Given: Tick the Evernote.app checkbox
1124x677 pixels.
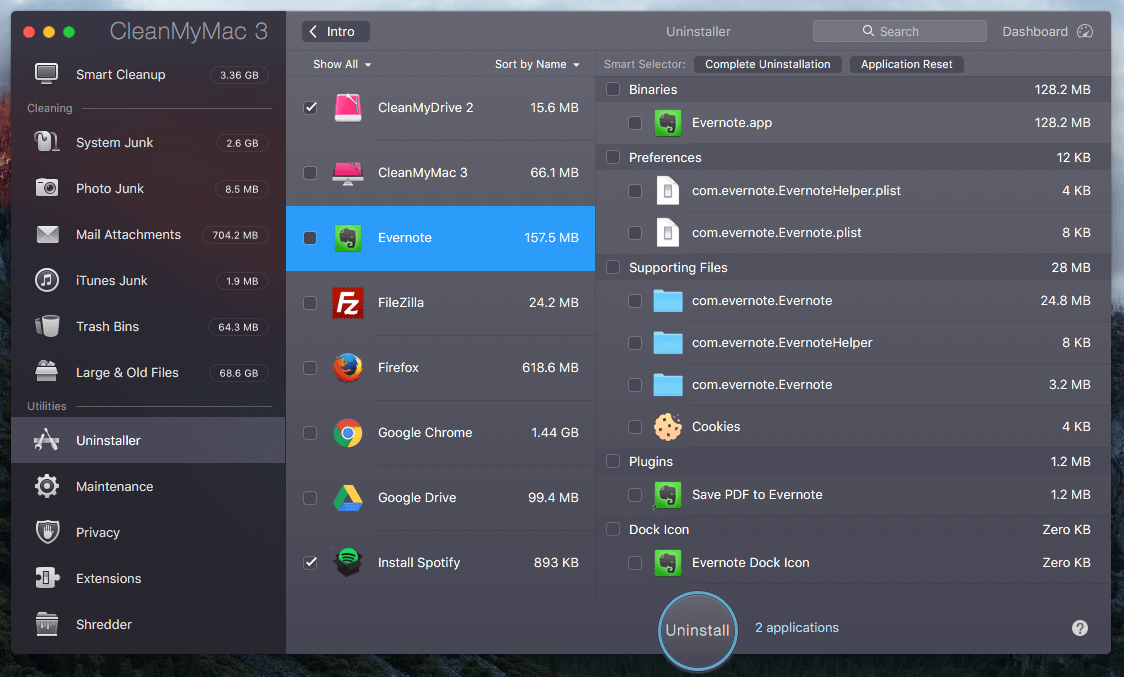Looking at the screenshot, I should tap(635, 123).
